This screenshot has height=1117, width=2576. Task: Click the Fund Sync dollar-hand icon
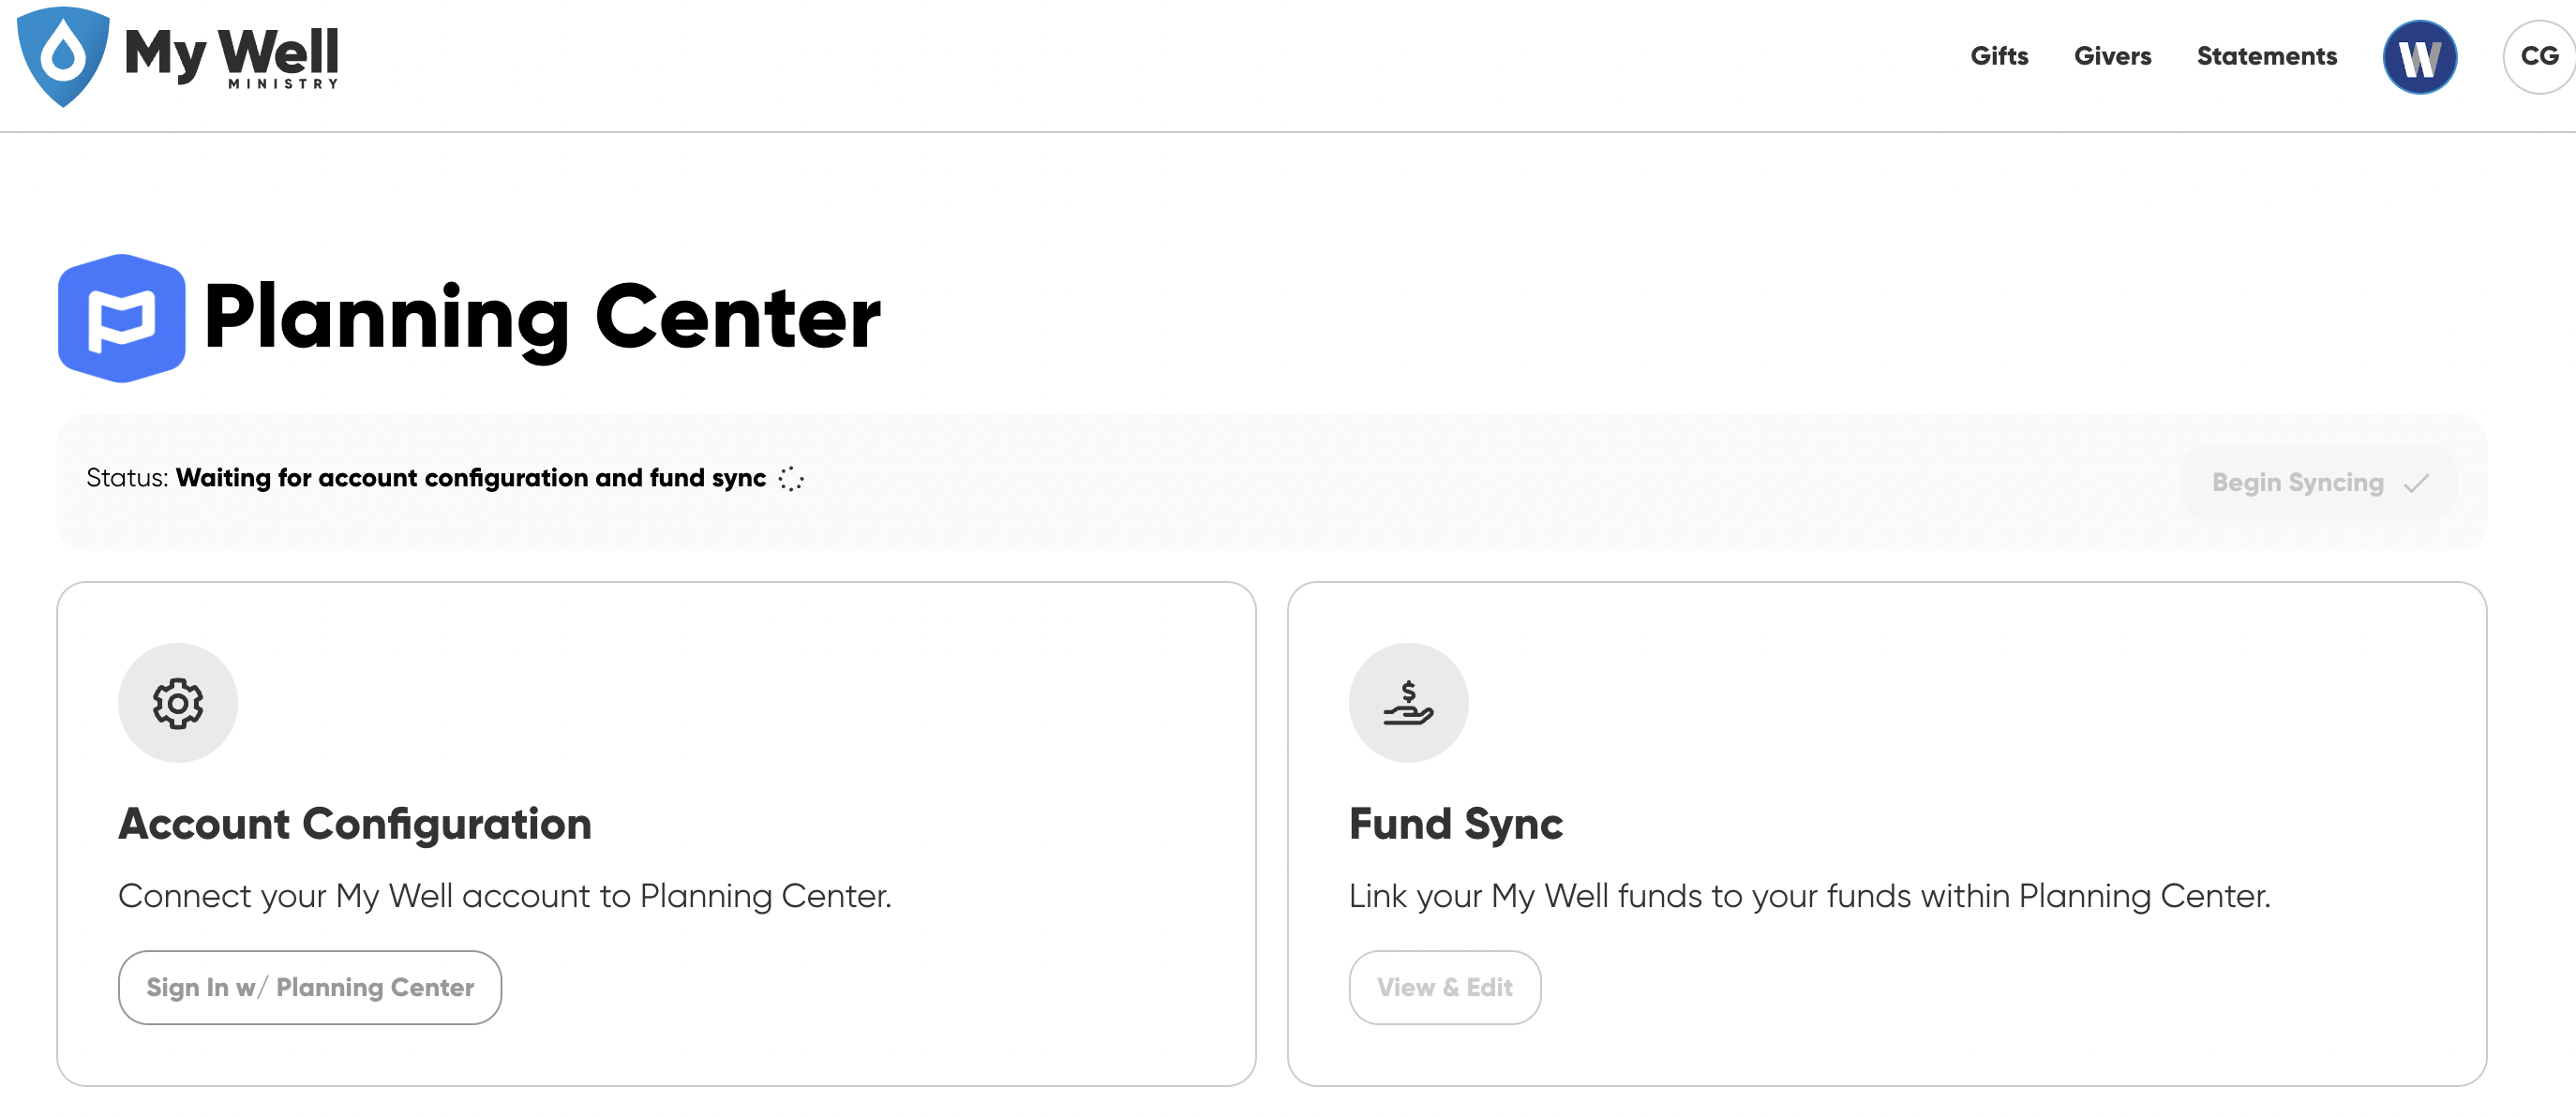coord(1408,702)
